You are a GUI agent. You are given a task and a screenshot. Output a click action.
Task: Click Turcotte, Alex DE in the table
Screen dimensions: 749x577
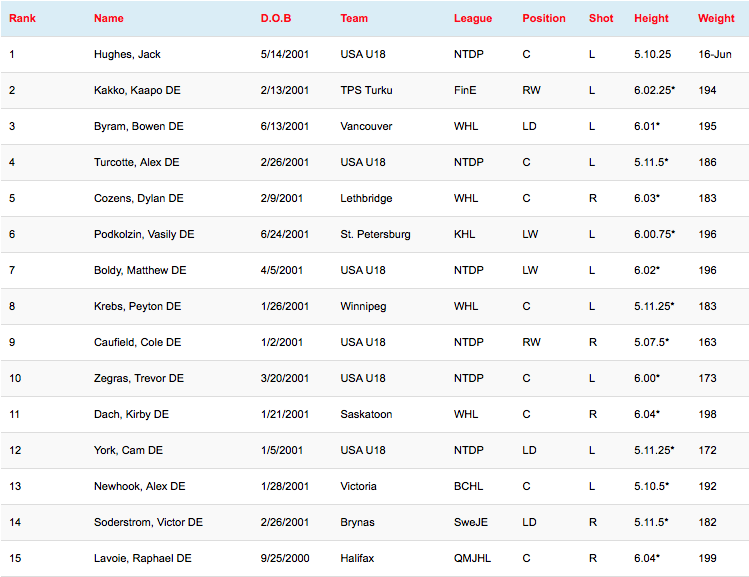136,162
